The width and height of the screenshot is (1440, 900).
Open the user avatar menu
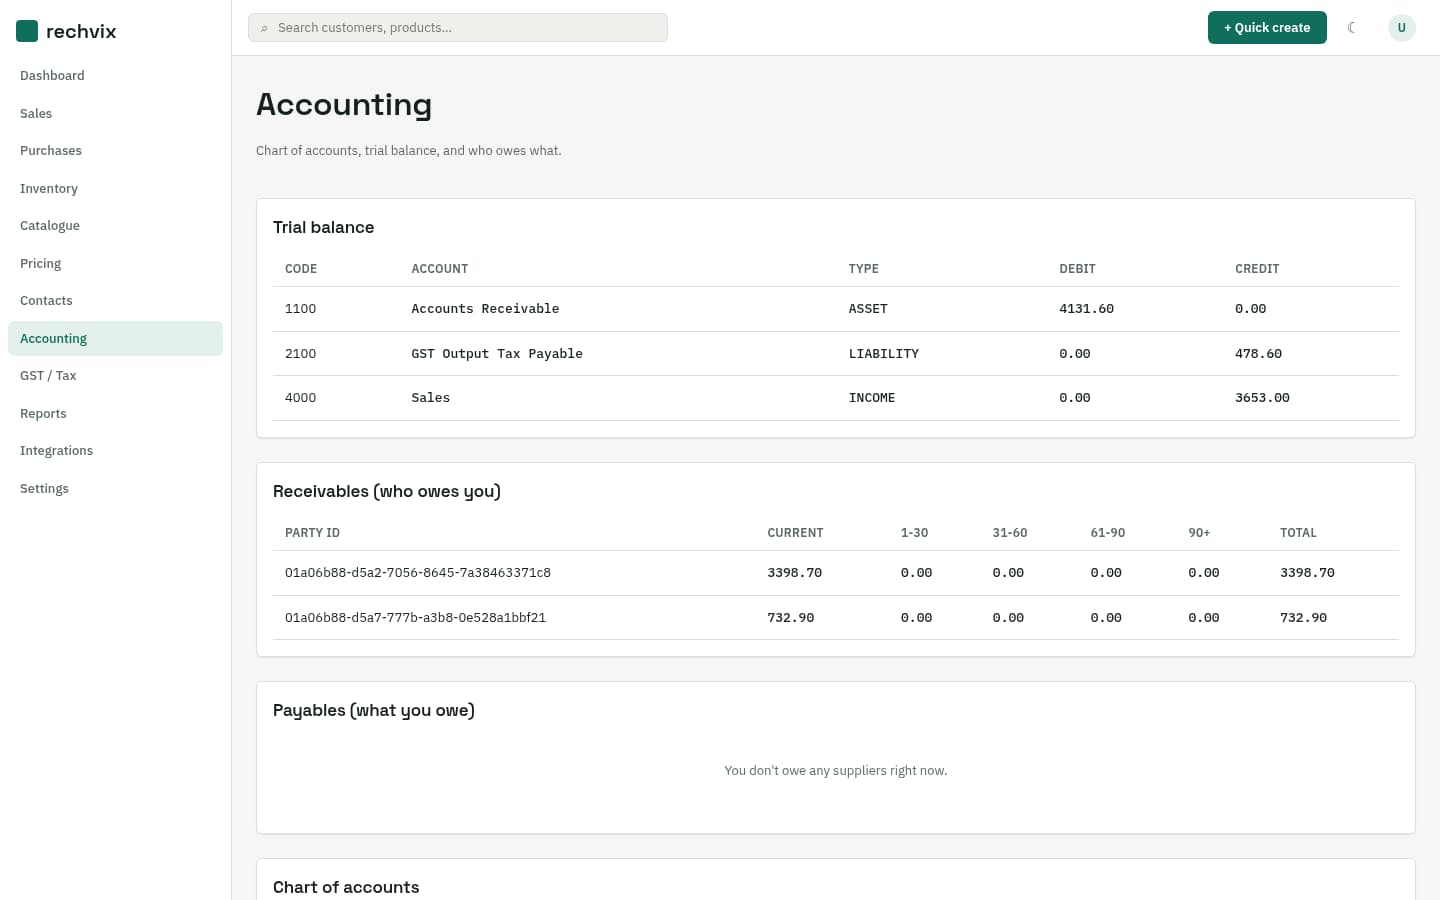coord(1401,28)
